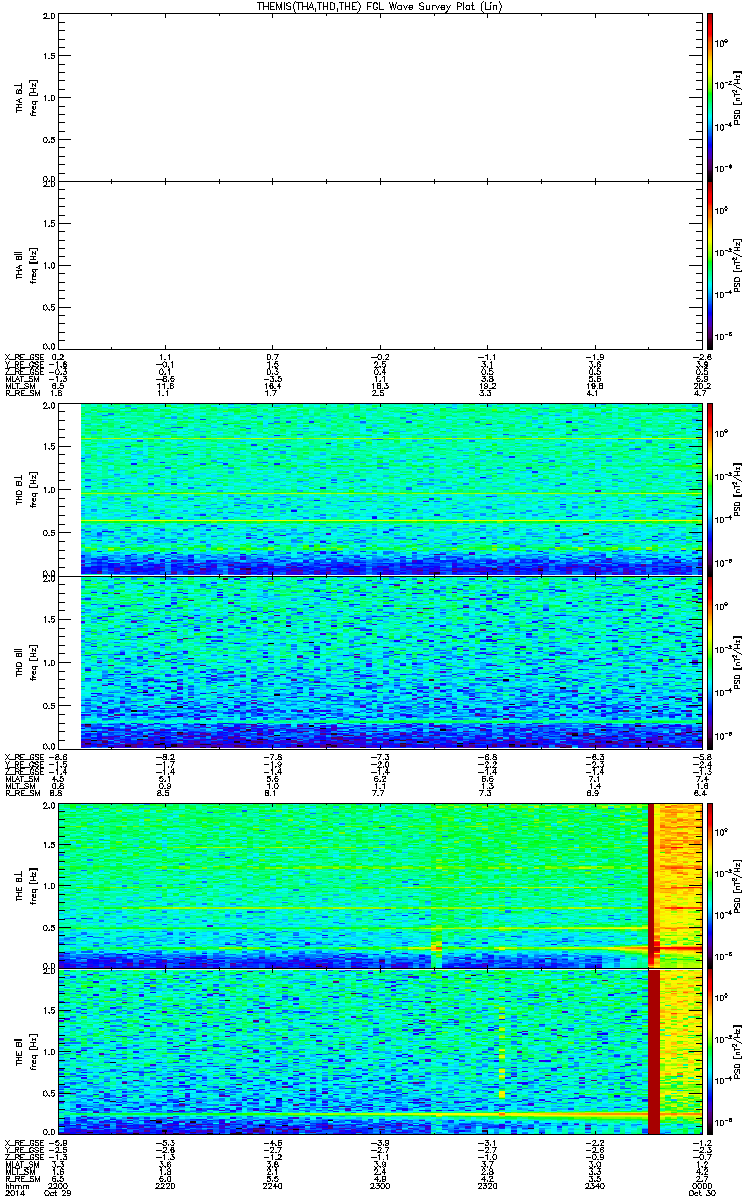Click the 2.0 top tick of THA BL axis
Image resolution: width=750 pixels, height=1200 pixels.
click(x=50, y=17)
